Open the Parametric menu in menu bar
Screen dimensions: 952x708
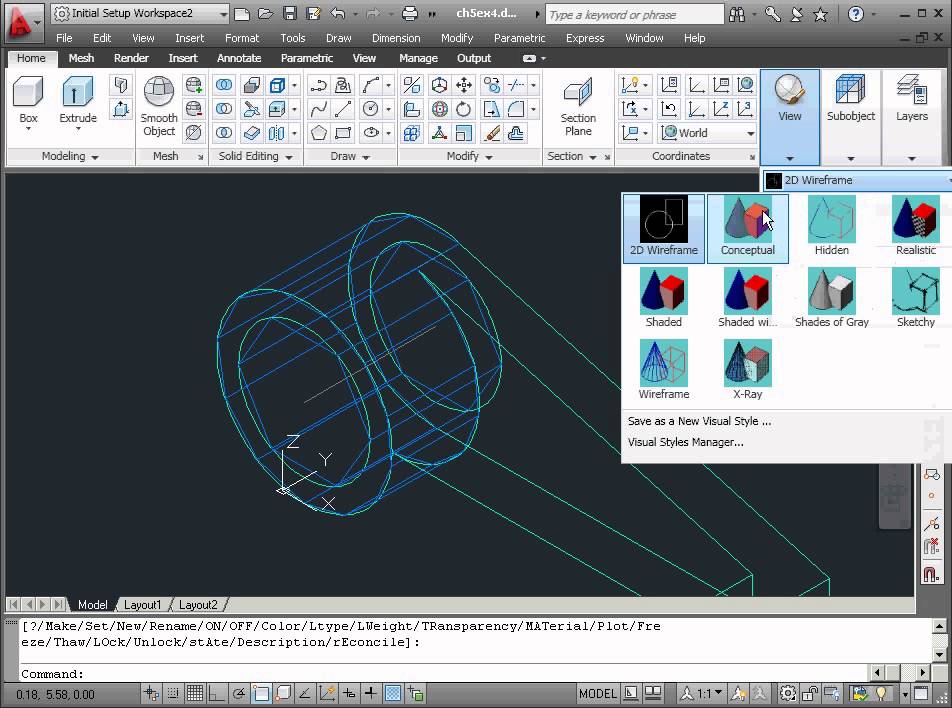coord(520,38)
